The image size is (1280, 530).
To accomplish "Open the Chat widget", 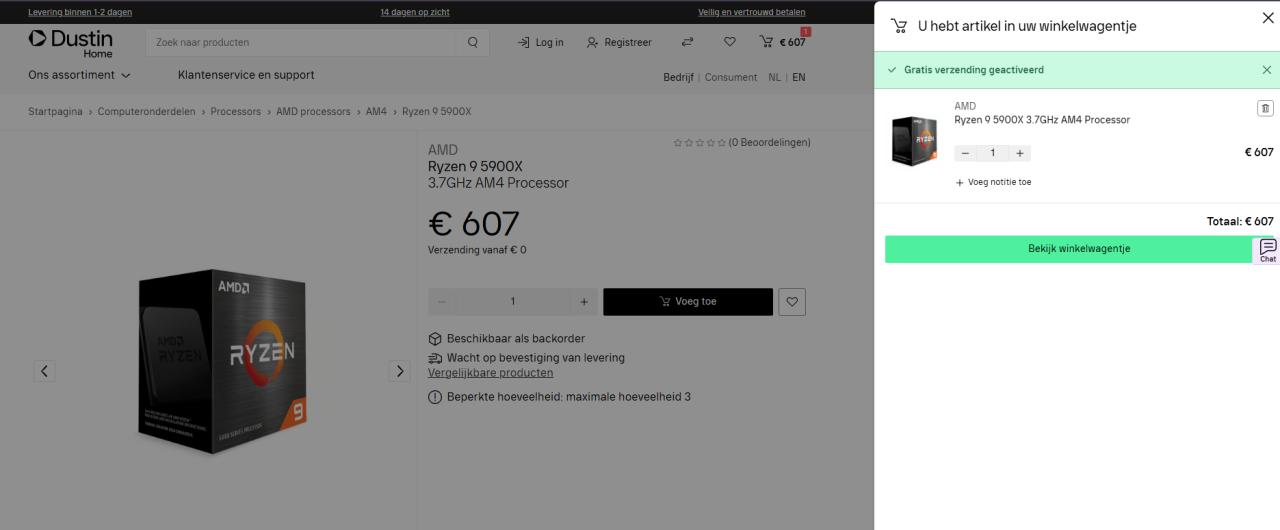I will [x=1267, y=250].
